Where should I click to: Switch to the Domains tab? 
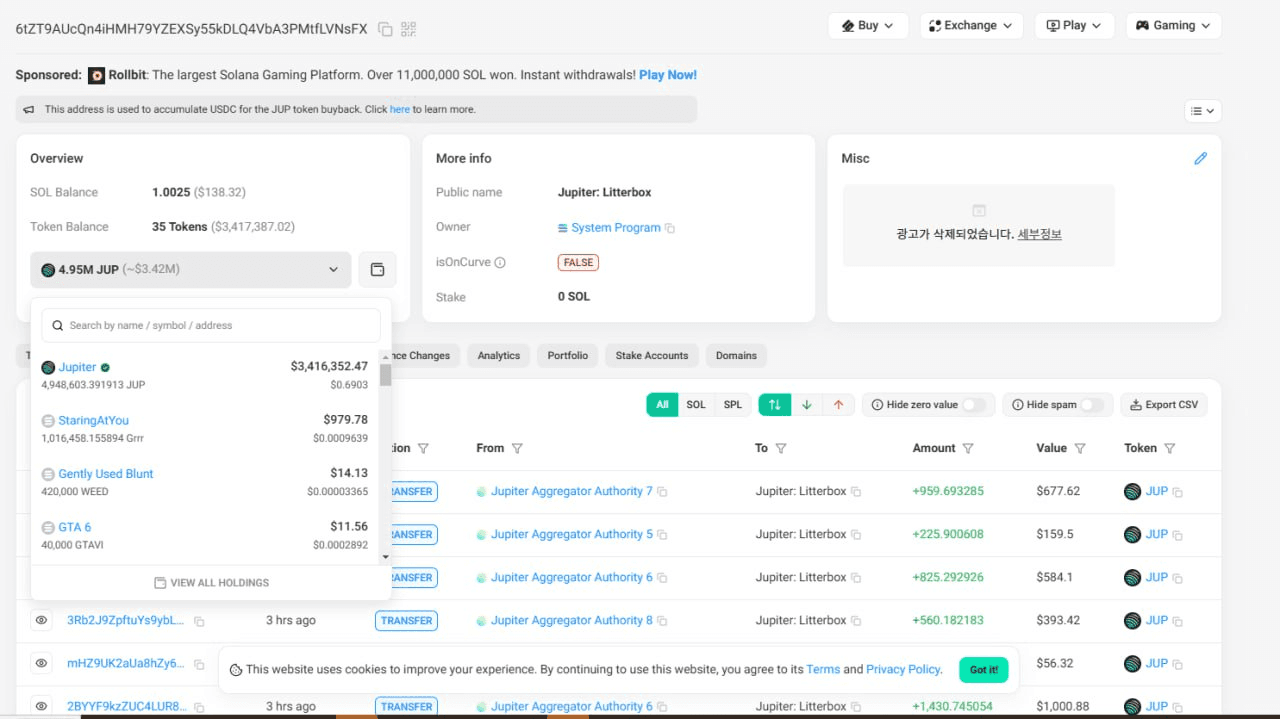click(x=736, y=356)
